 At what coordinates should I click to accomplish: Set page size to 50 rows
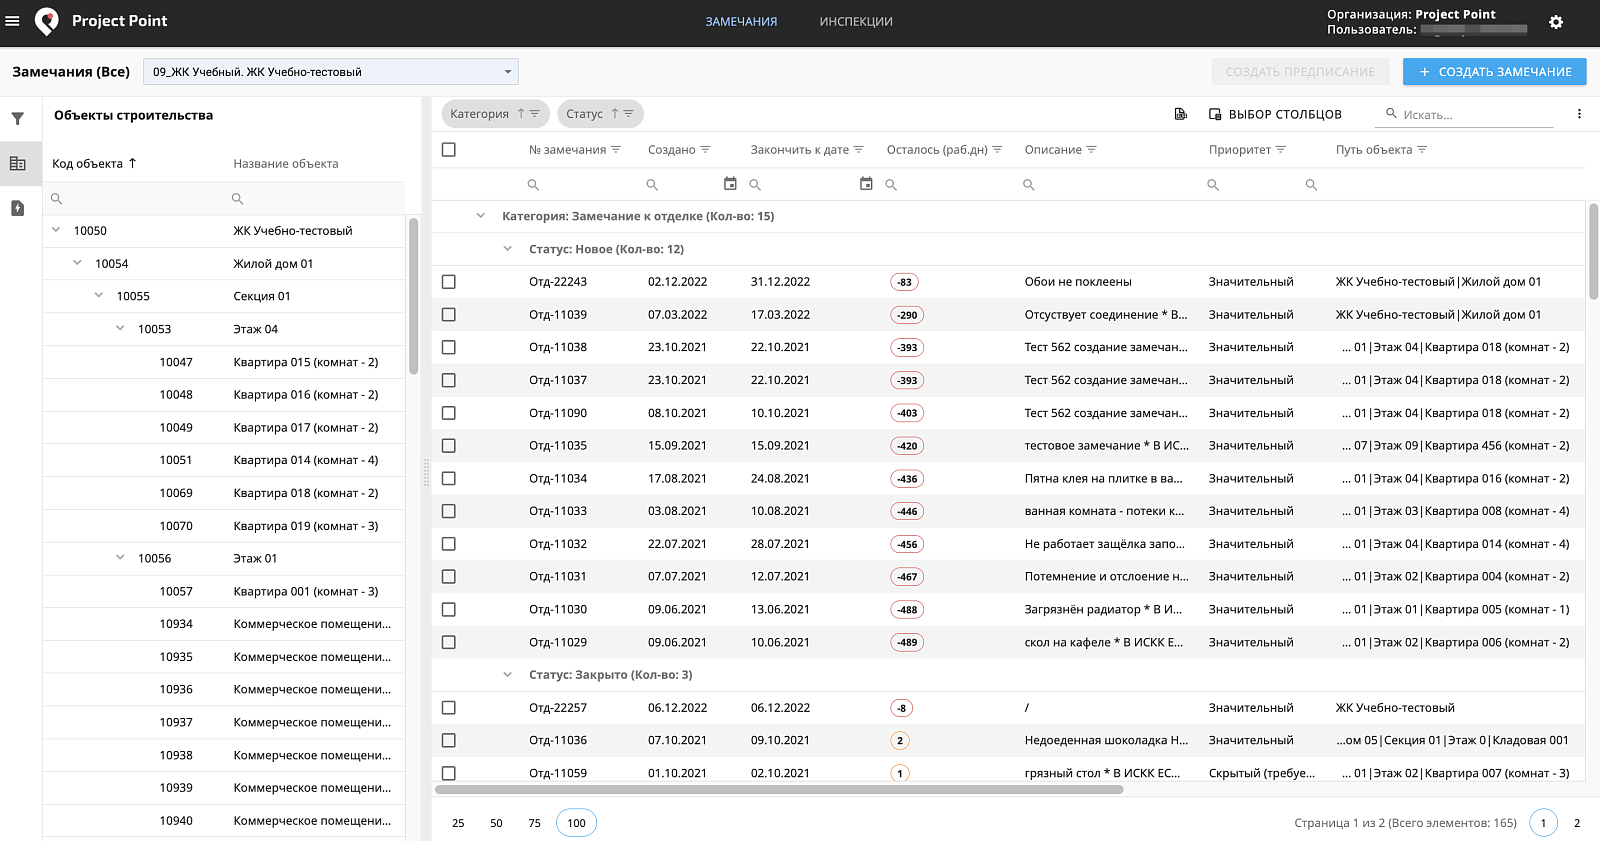[496, 823]
